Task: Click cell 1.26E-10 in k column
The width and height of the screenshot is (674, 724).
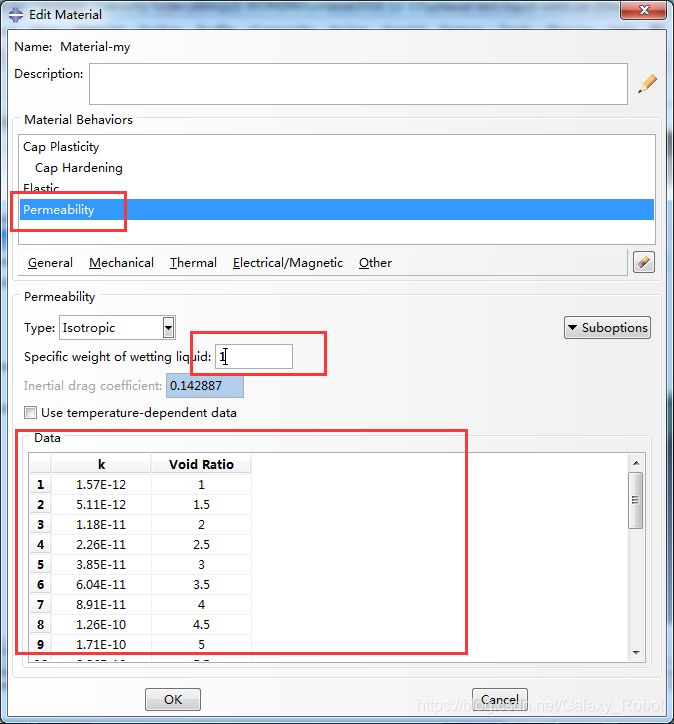Action: point(101,624)
